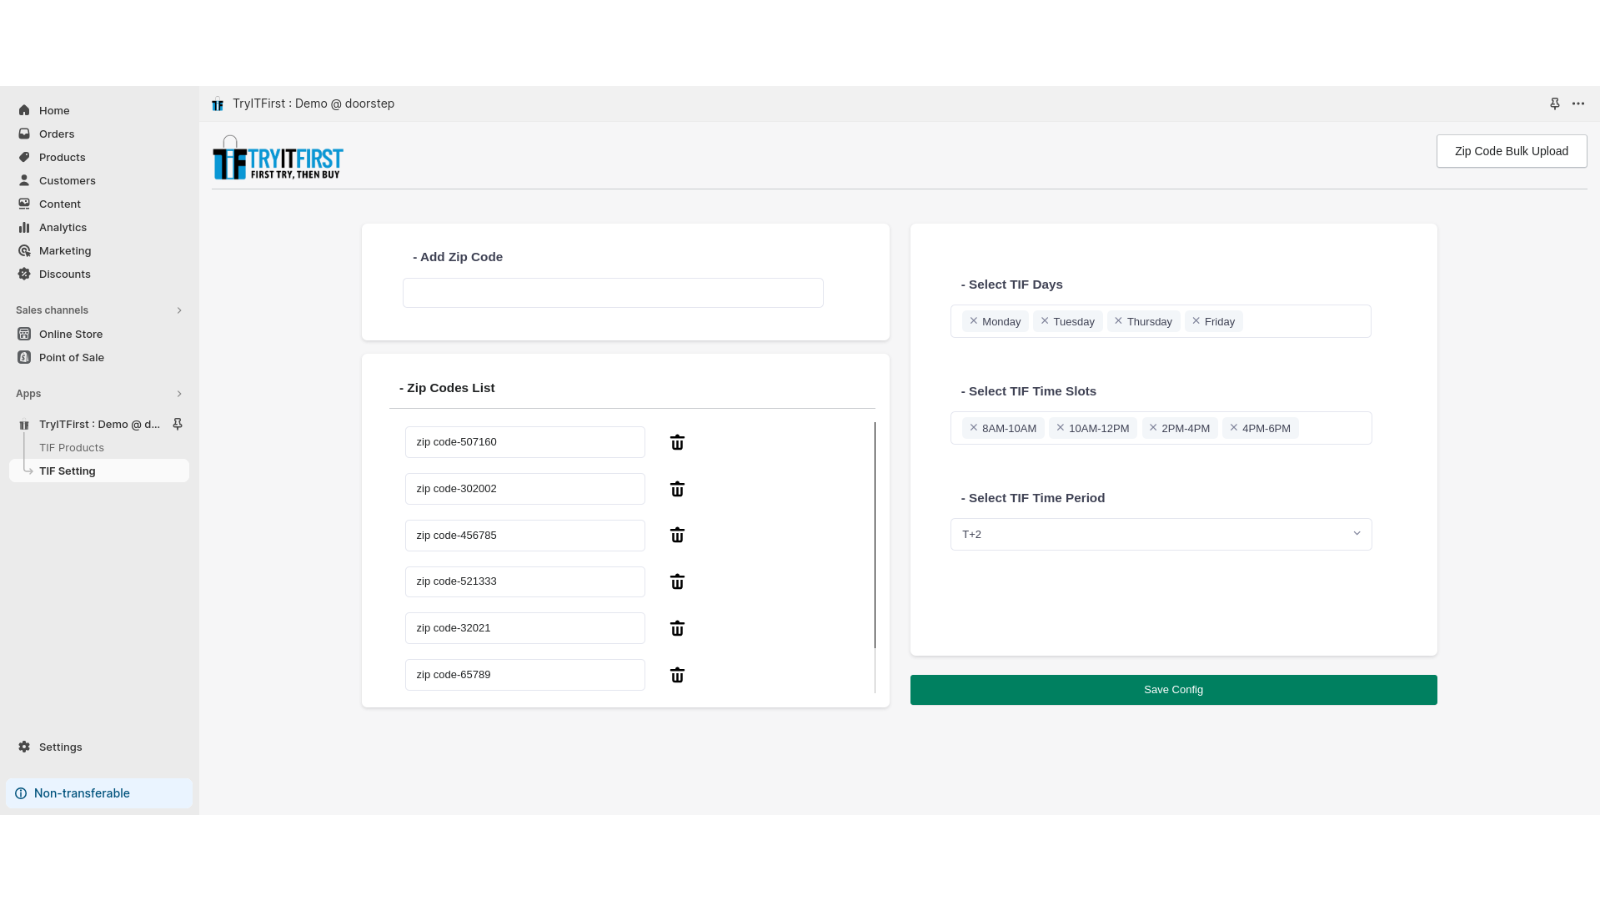
Task: Open TIF Products in sidebar
Action: (71, 448)
